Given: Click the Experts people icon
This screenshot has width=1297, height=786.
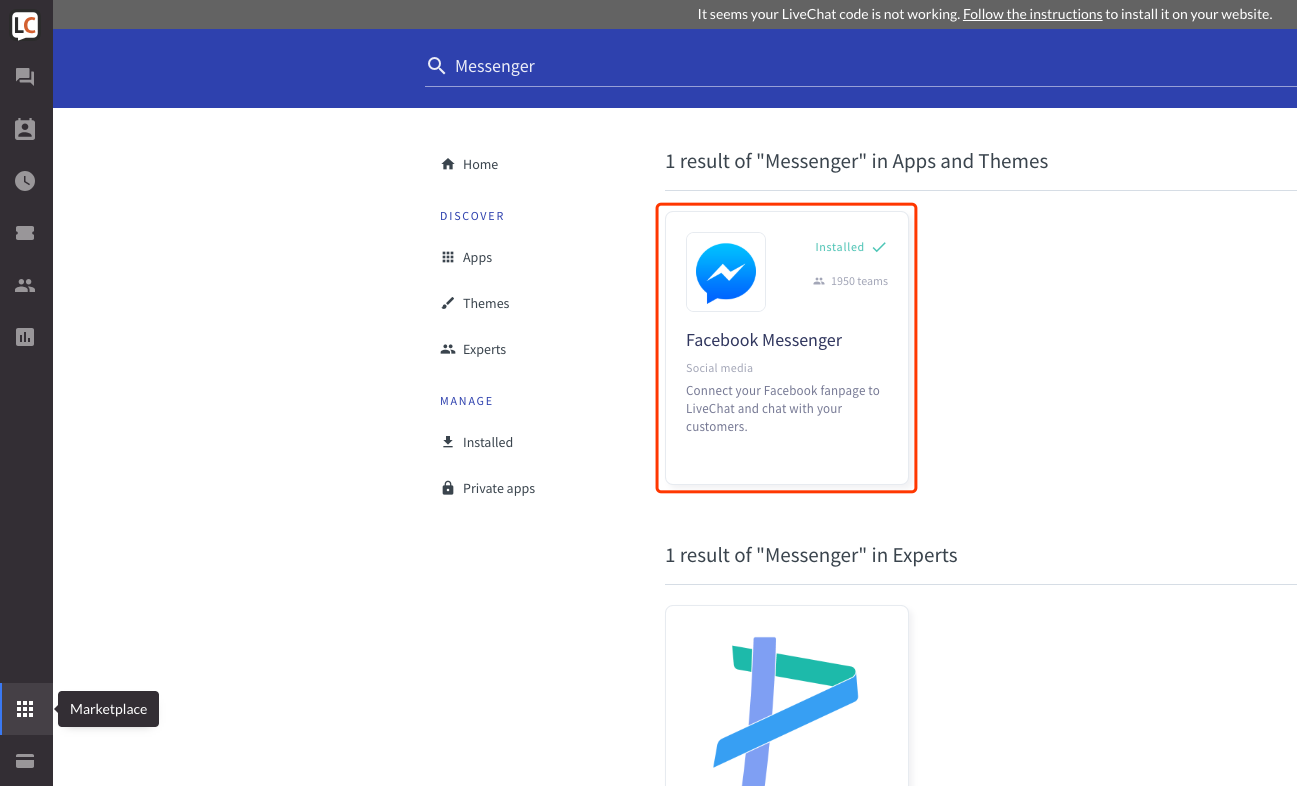Looking at the screenshot, I should click(x=448, y=349).
